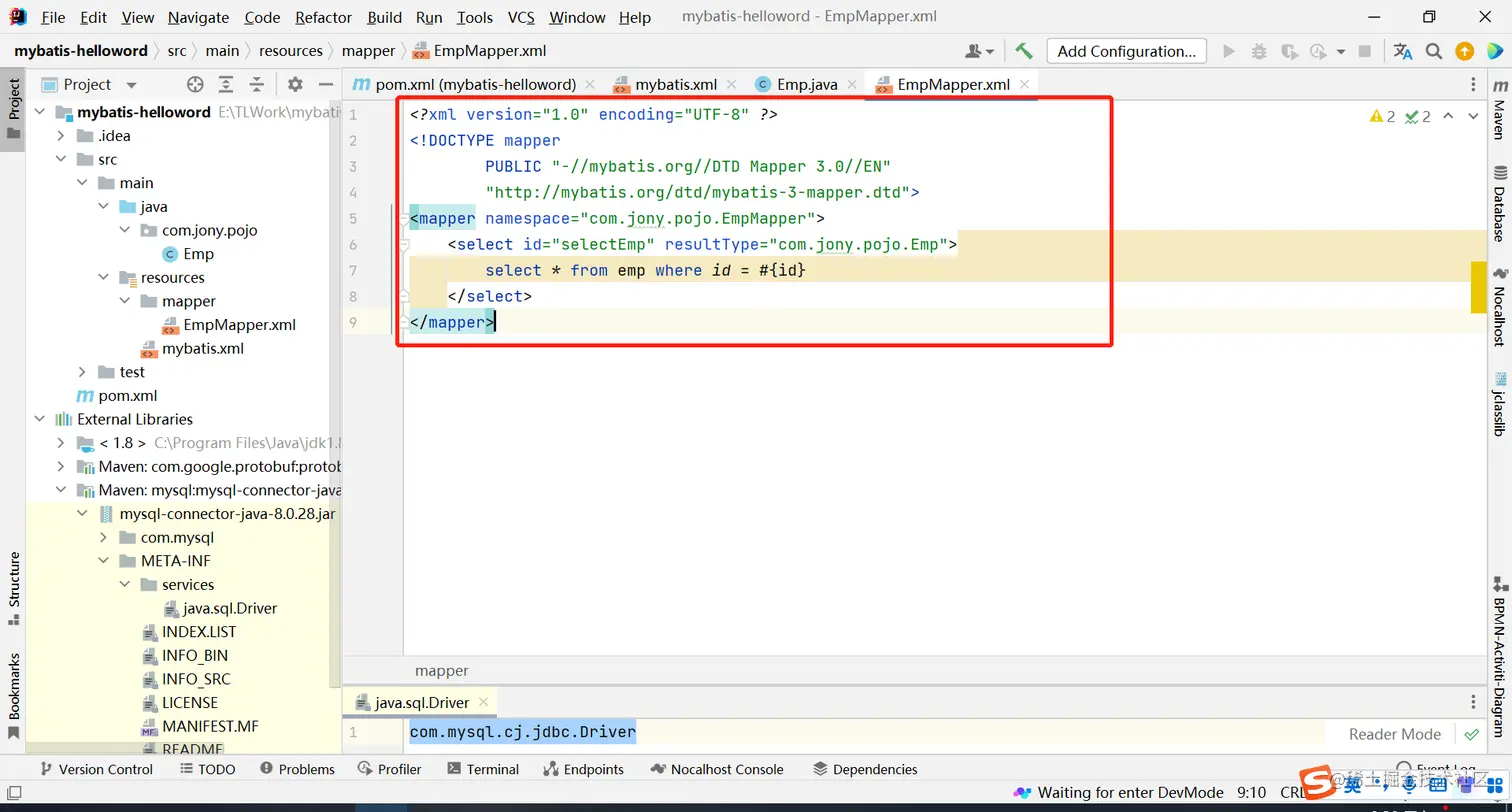This screenshot has width=1512, height=812.
Task: Open the user account dropdown
Action: pyautogui.click(x=980, y=51)
